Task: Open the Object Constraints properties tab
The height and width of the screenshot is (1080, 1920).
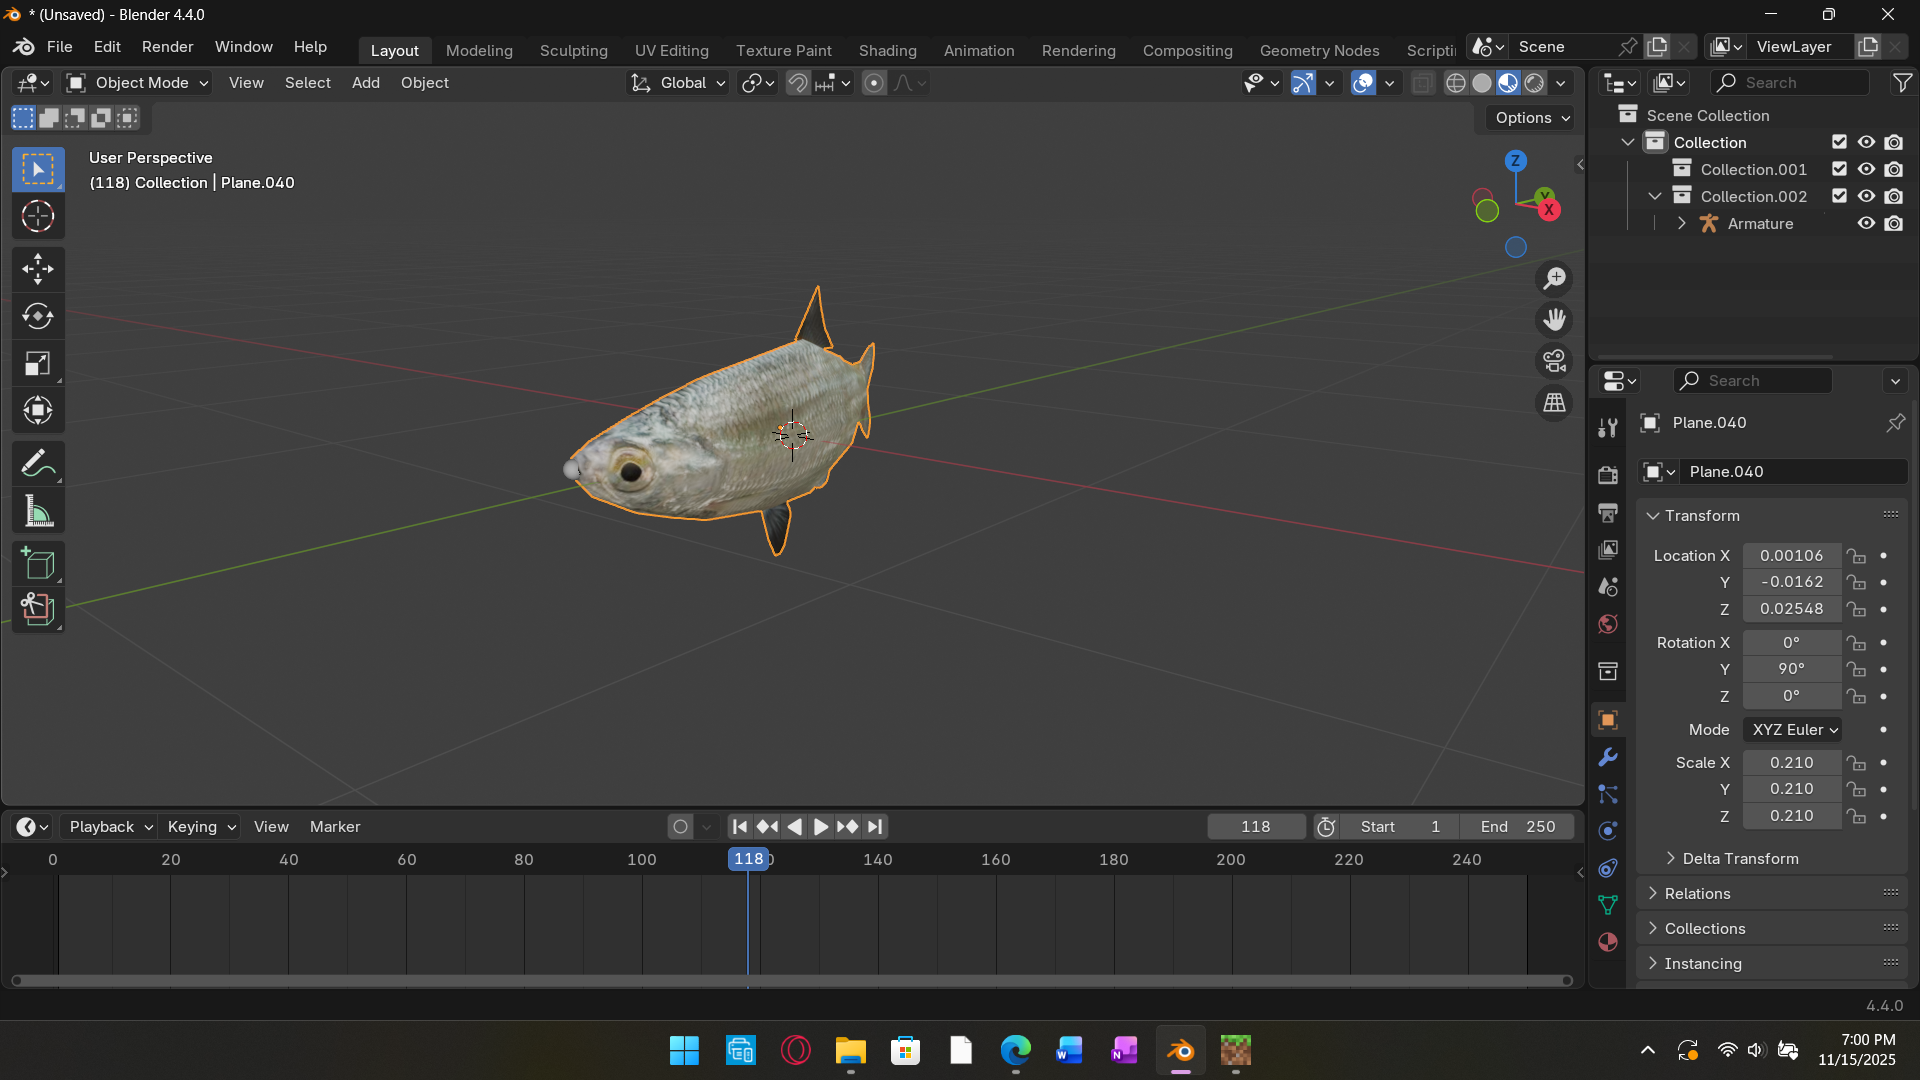Action: (x=1608, y=868)
